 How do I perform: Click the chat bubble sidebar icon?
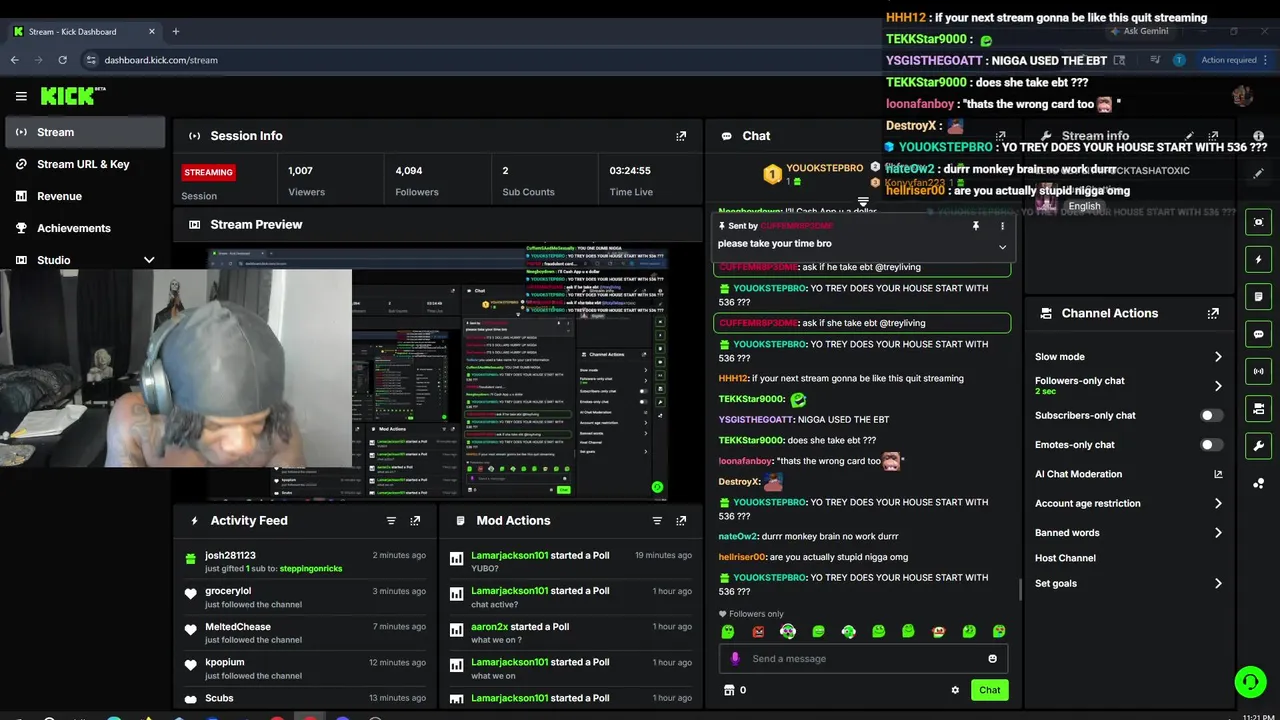(1258, 334)
